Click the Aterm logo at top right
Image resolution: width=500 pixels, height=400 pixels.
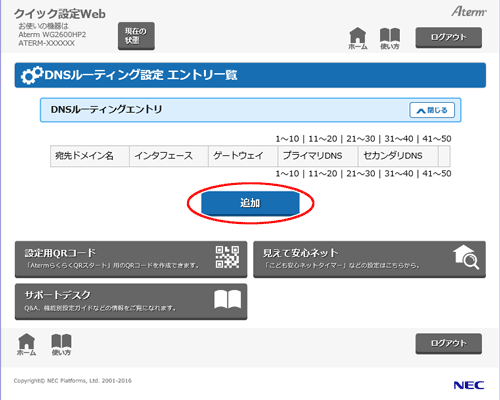[469, 12]
